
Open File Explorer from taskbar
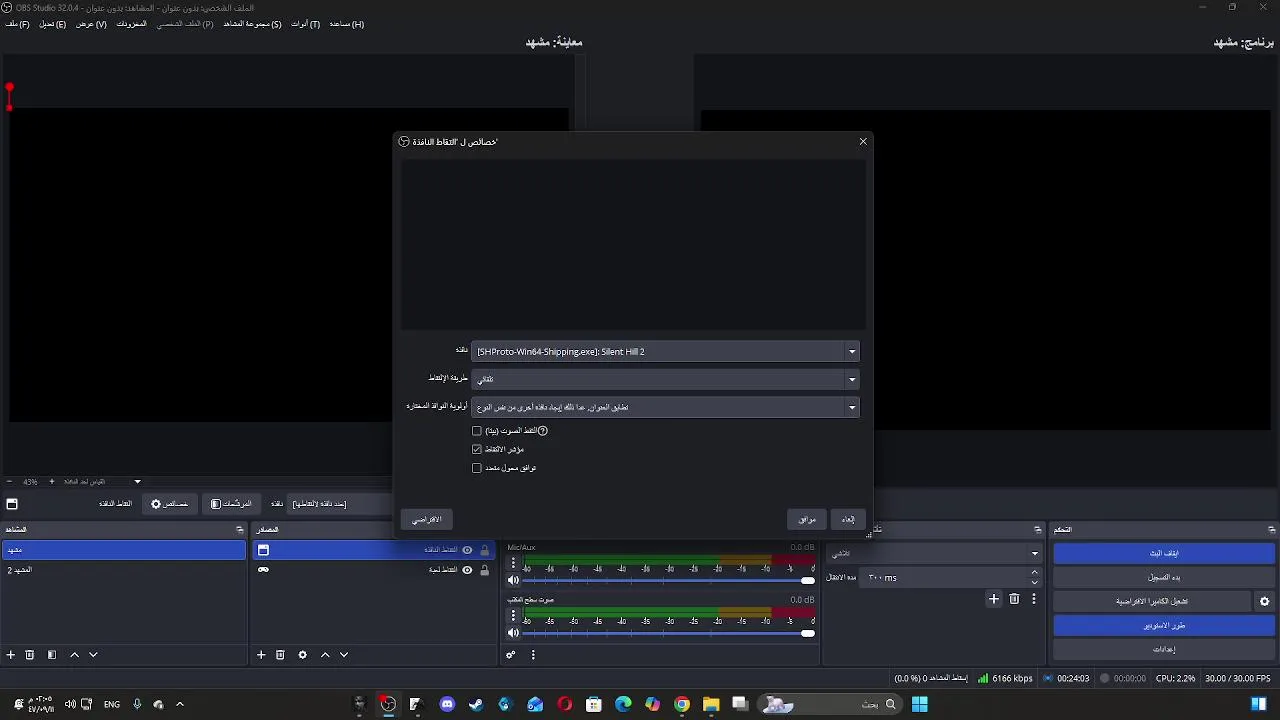point(711,704)
